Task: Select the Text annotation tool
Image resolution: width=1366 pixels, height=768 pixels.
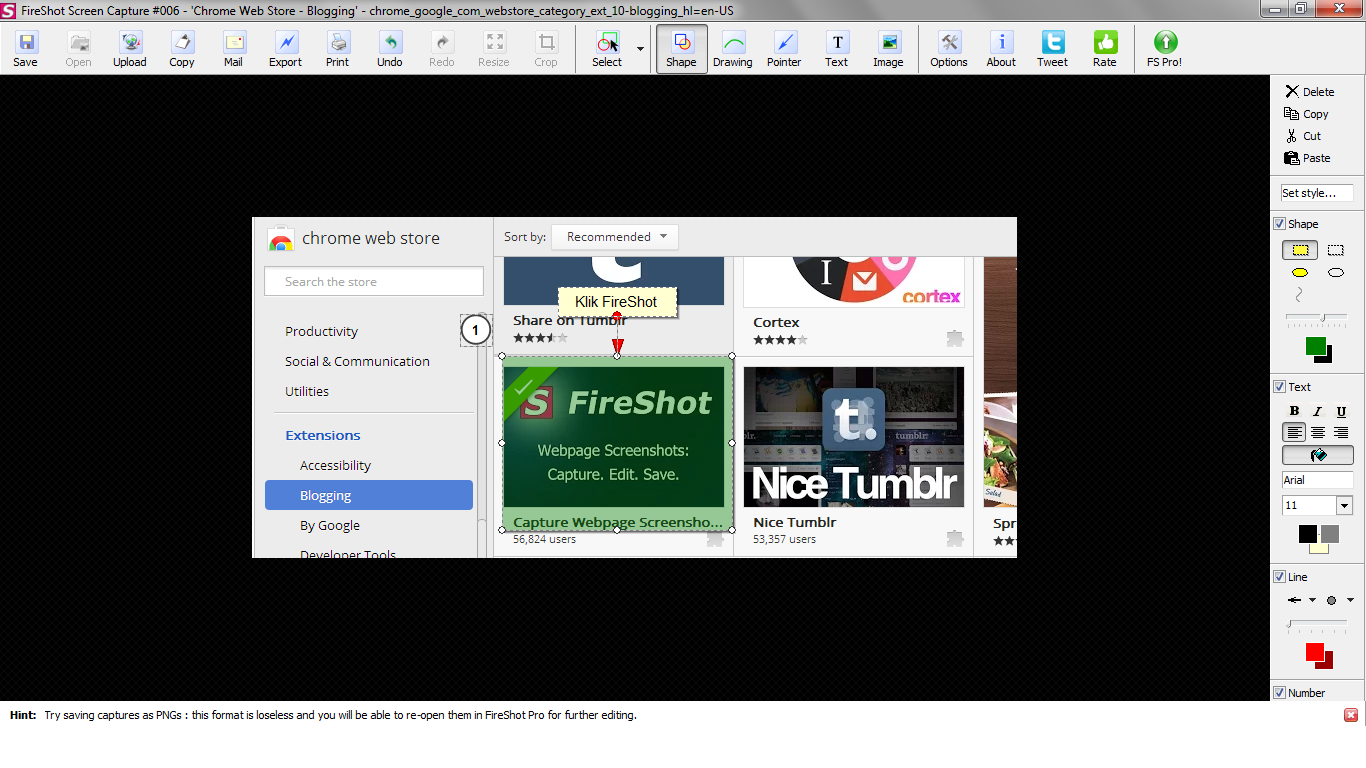Action: coord(836,48)
